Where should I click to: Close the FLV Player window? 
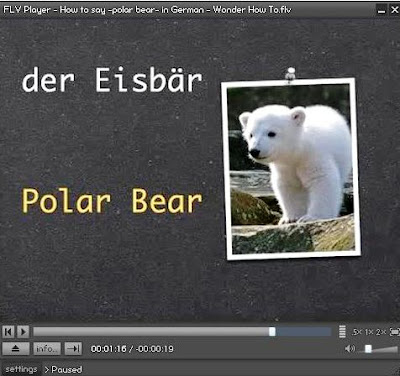(395, 10)
